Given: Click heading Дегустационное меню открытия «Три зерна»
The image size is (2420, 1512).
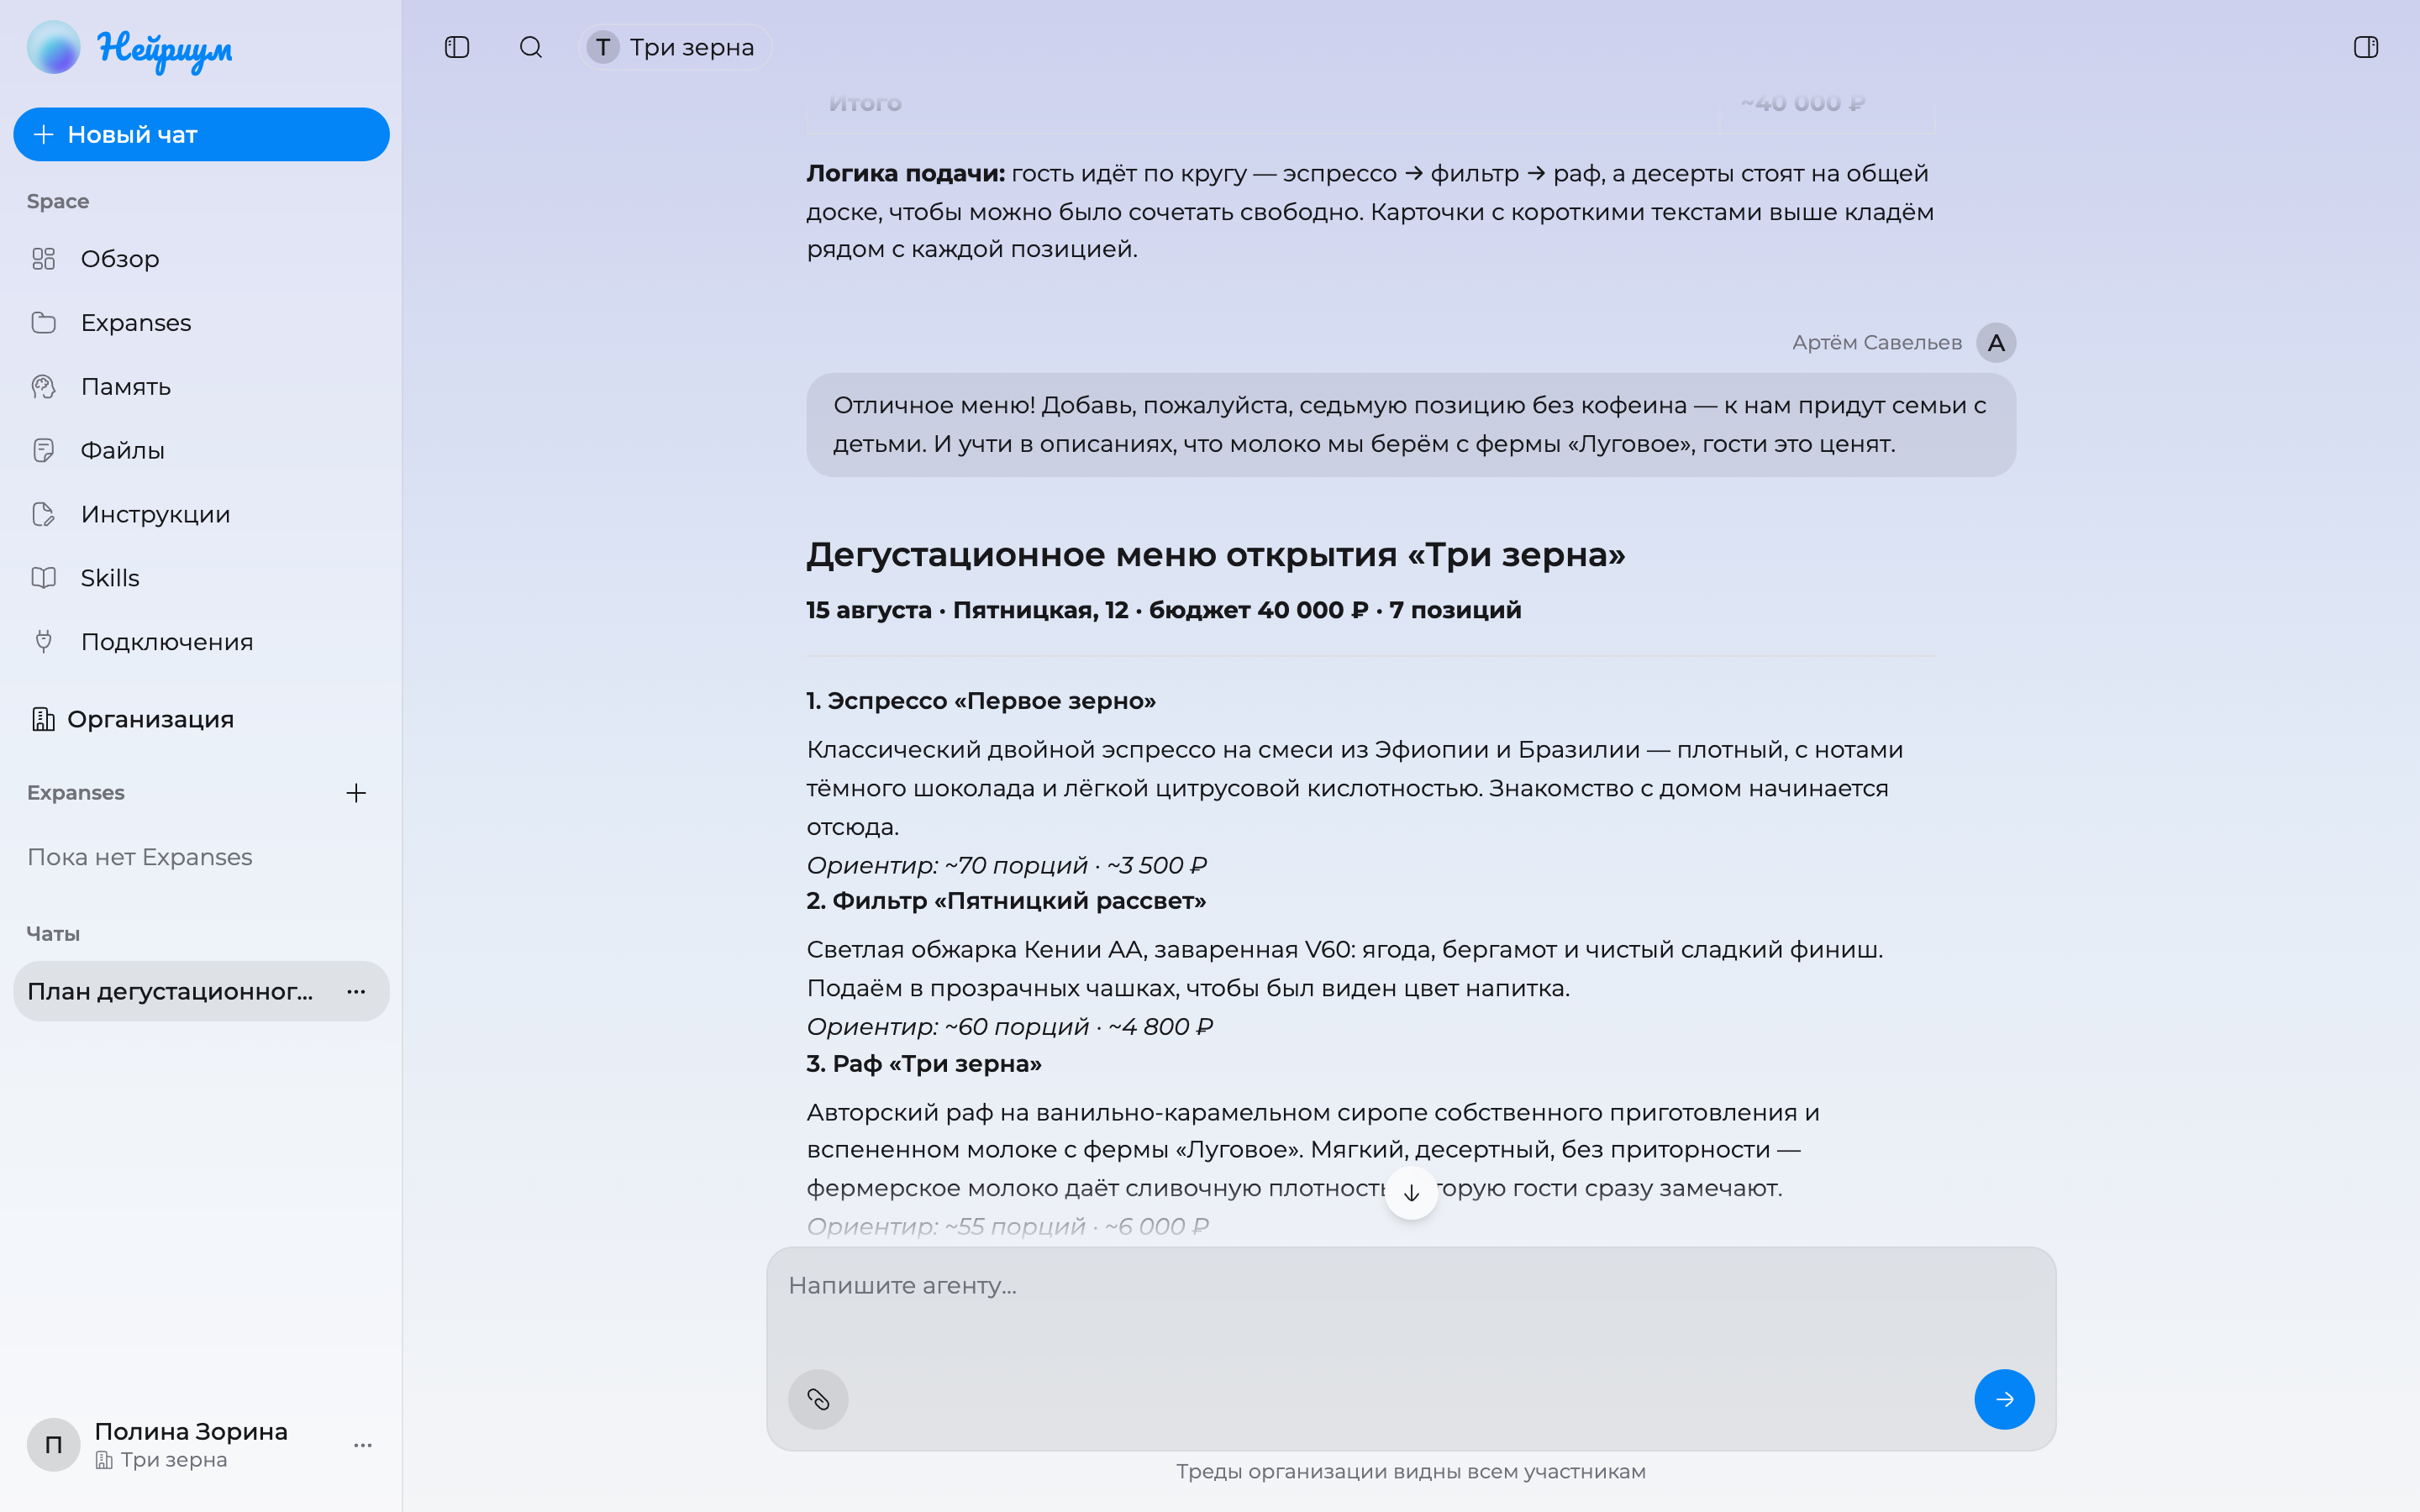Looking at the screenshot, I should 1216,554.
